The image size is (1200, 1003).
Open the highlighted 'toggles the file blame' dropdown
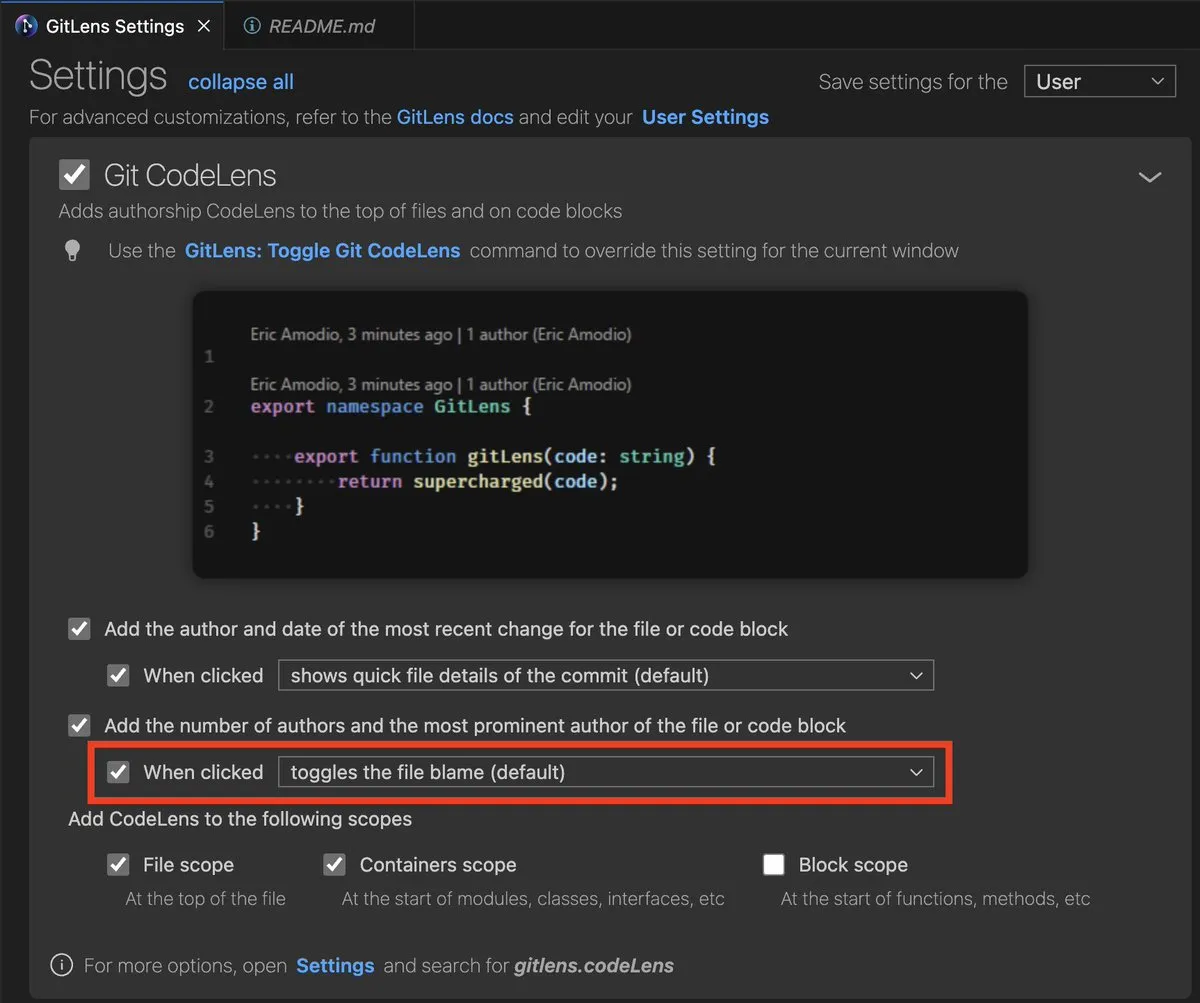[605, 772]
